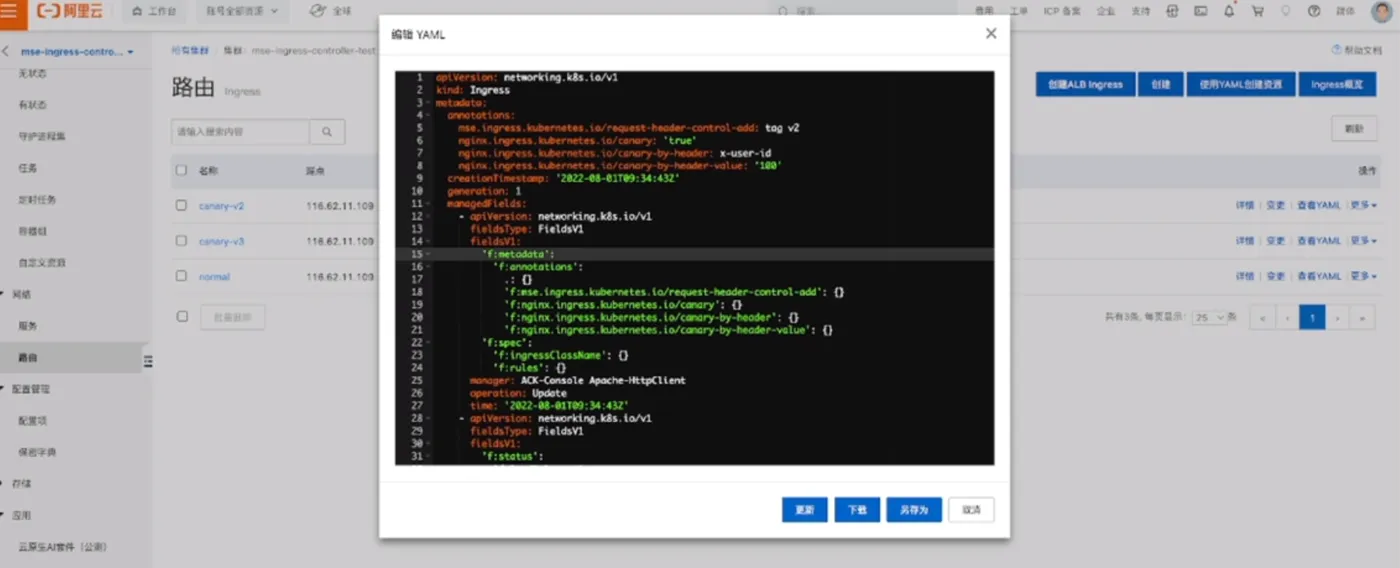Collapse fold arrow at YAML line 16

pos(428,267)
